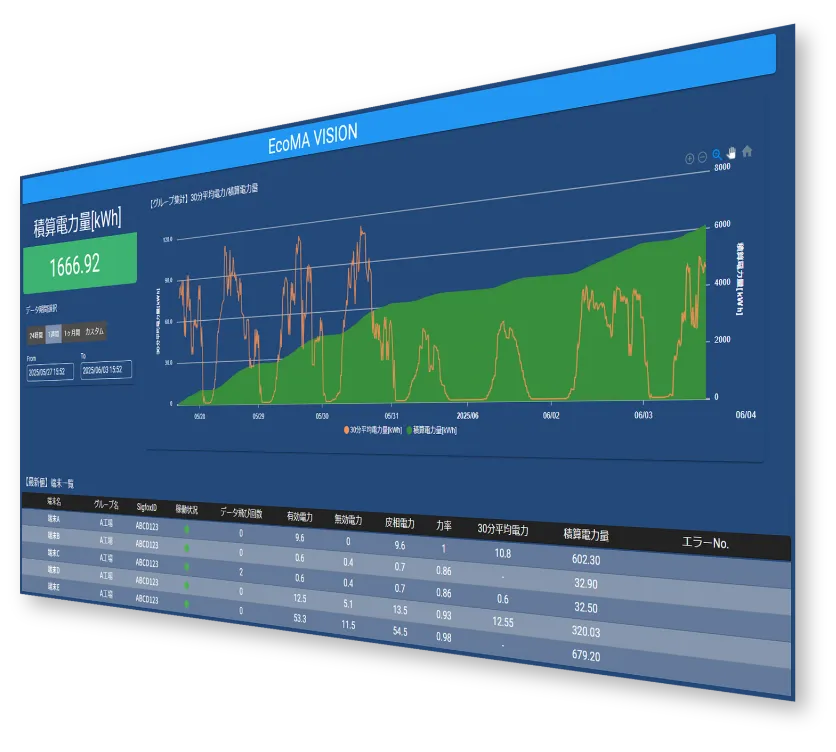Click the 320.03 cumulative energy value
Image resolution: width=836 pixels, height=752 pixels.
coord(586,631)
